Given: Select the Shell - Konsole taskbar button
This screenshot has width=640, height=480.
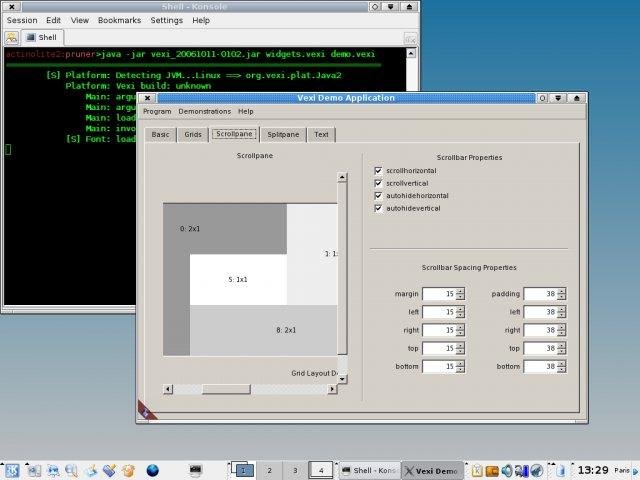Looking at the screenshot, I should 369,470.
